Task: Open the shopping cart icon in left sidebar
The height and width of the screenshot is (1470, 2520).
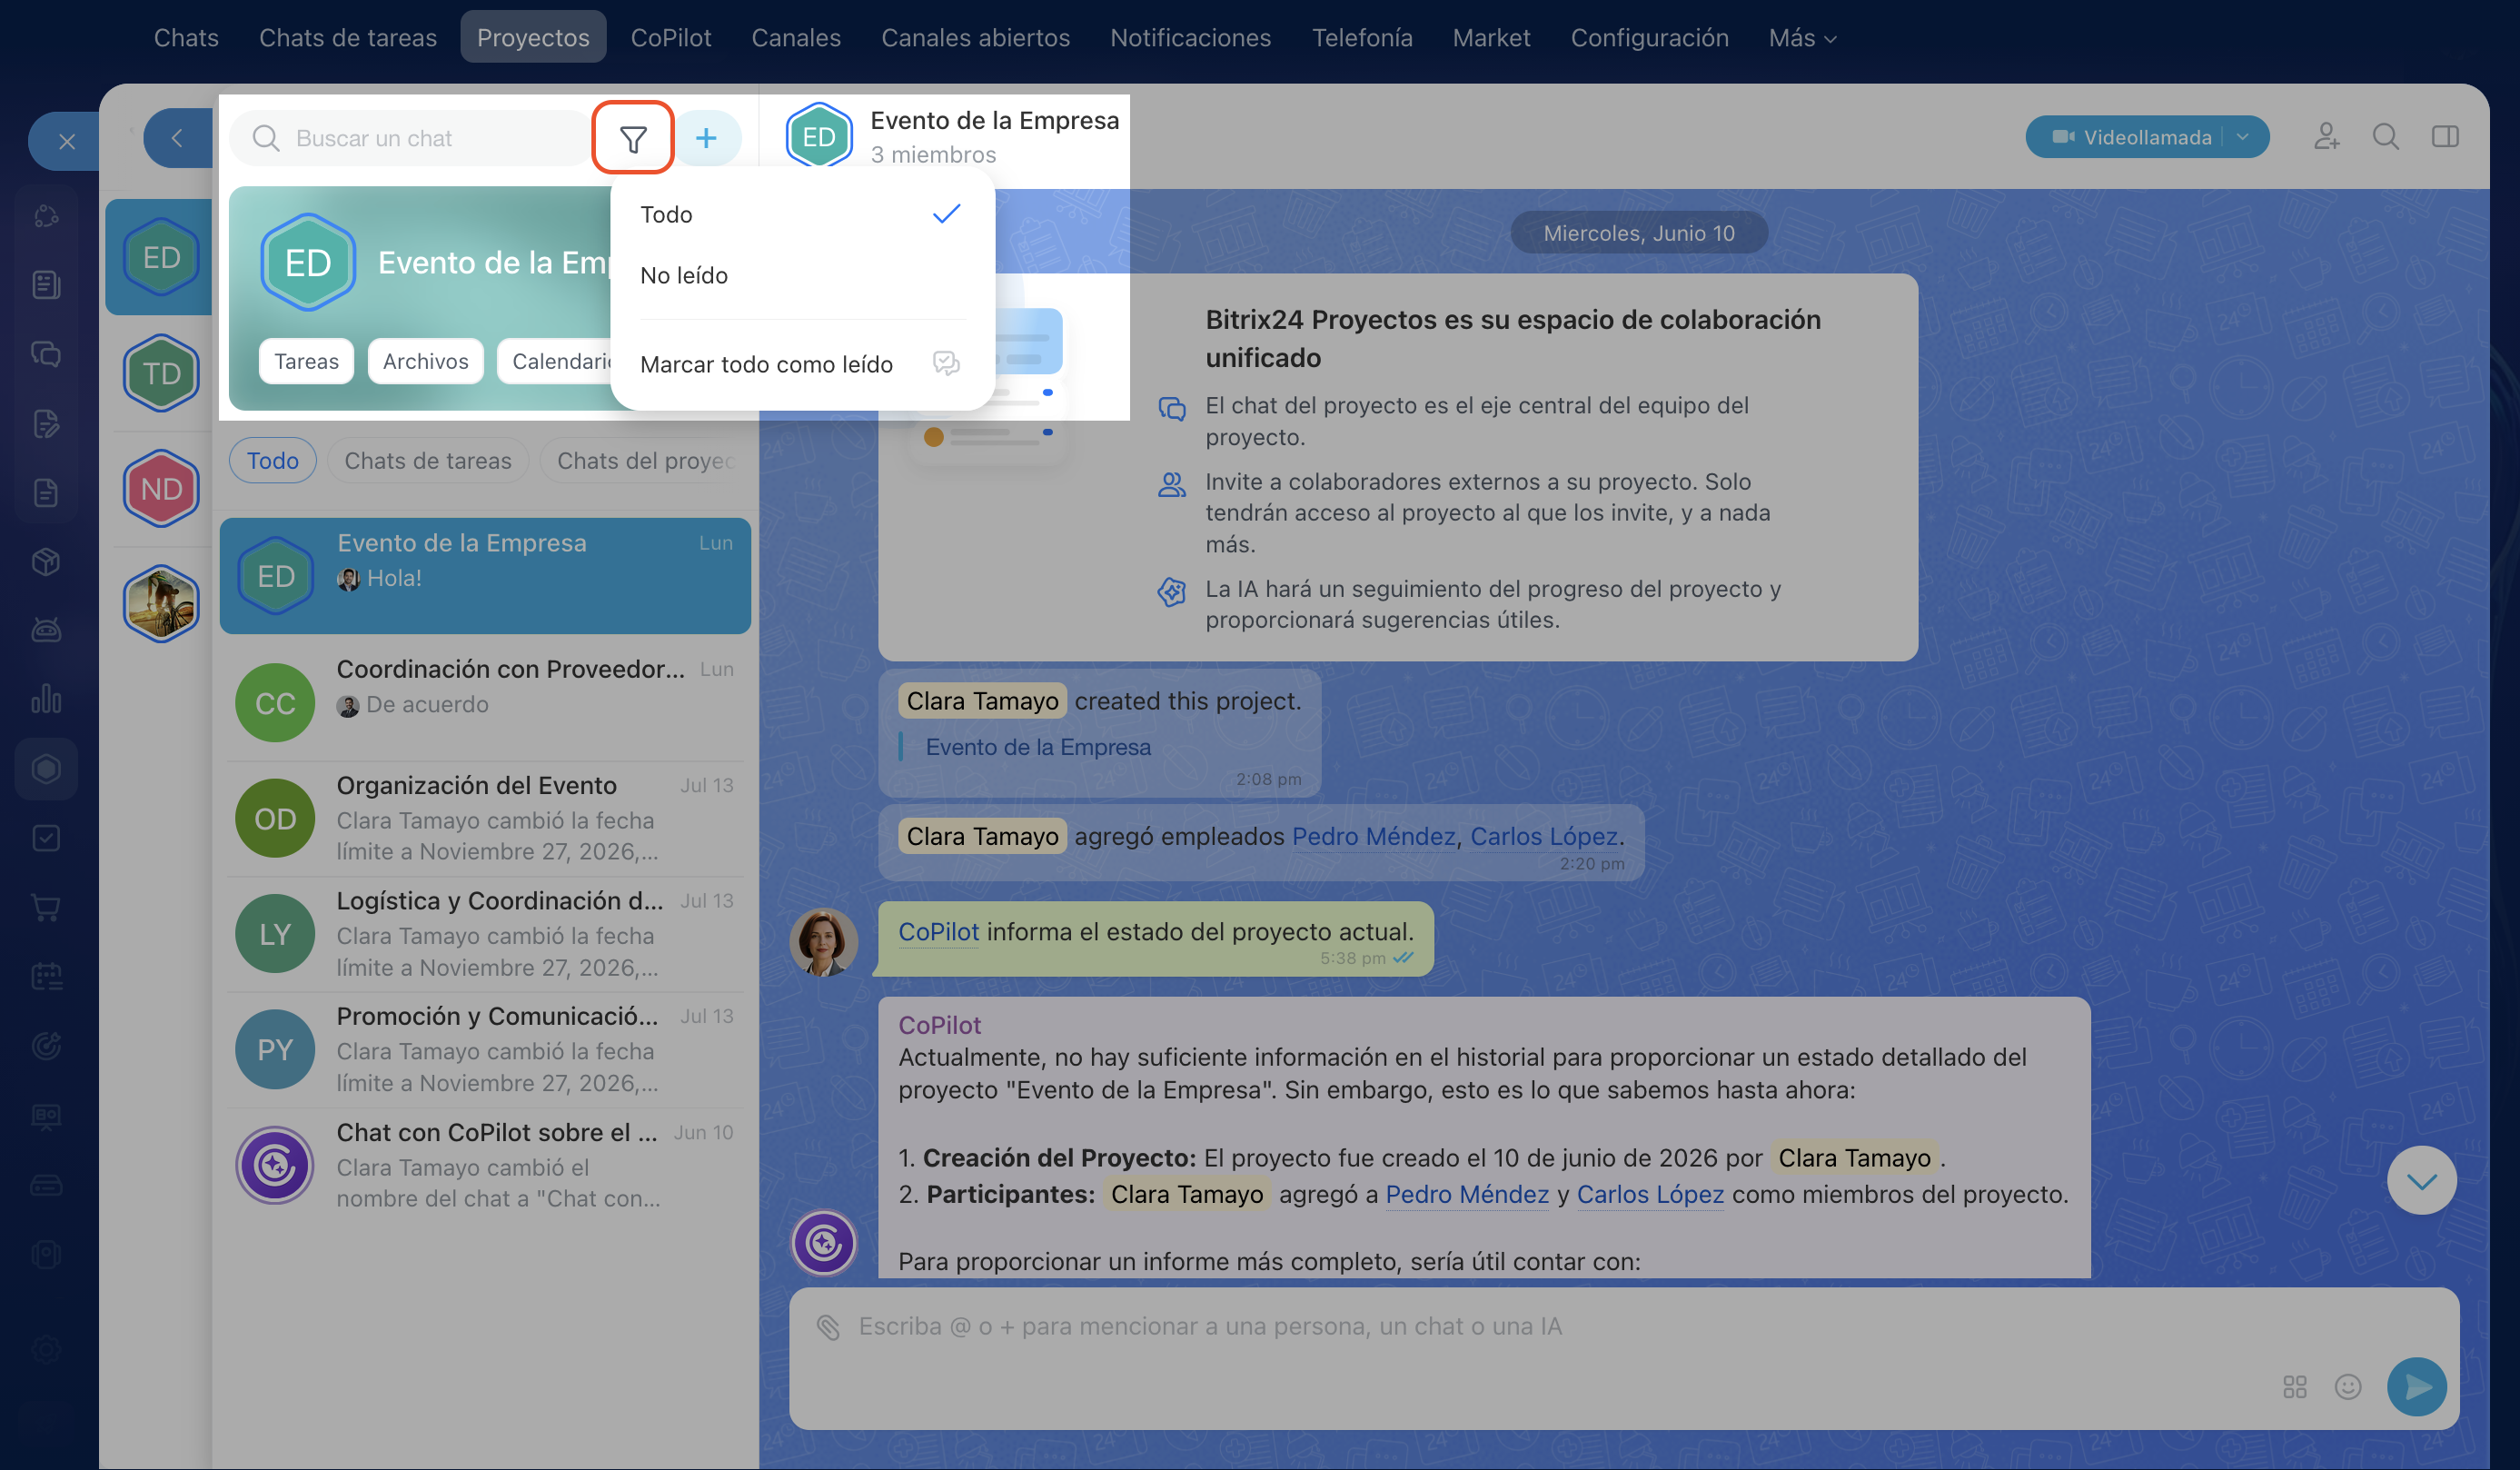Action: tap(46, 907)
